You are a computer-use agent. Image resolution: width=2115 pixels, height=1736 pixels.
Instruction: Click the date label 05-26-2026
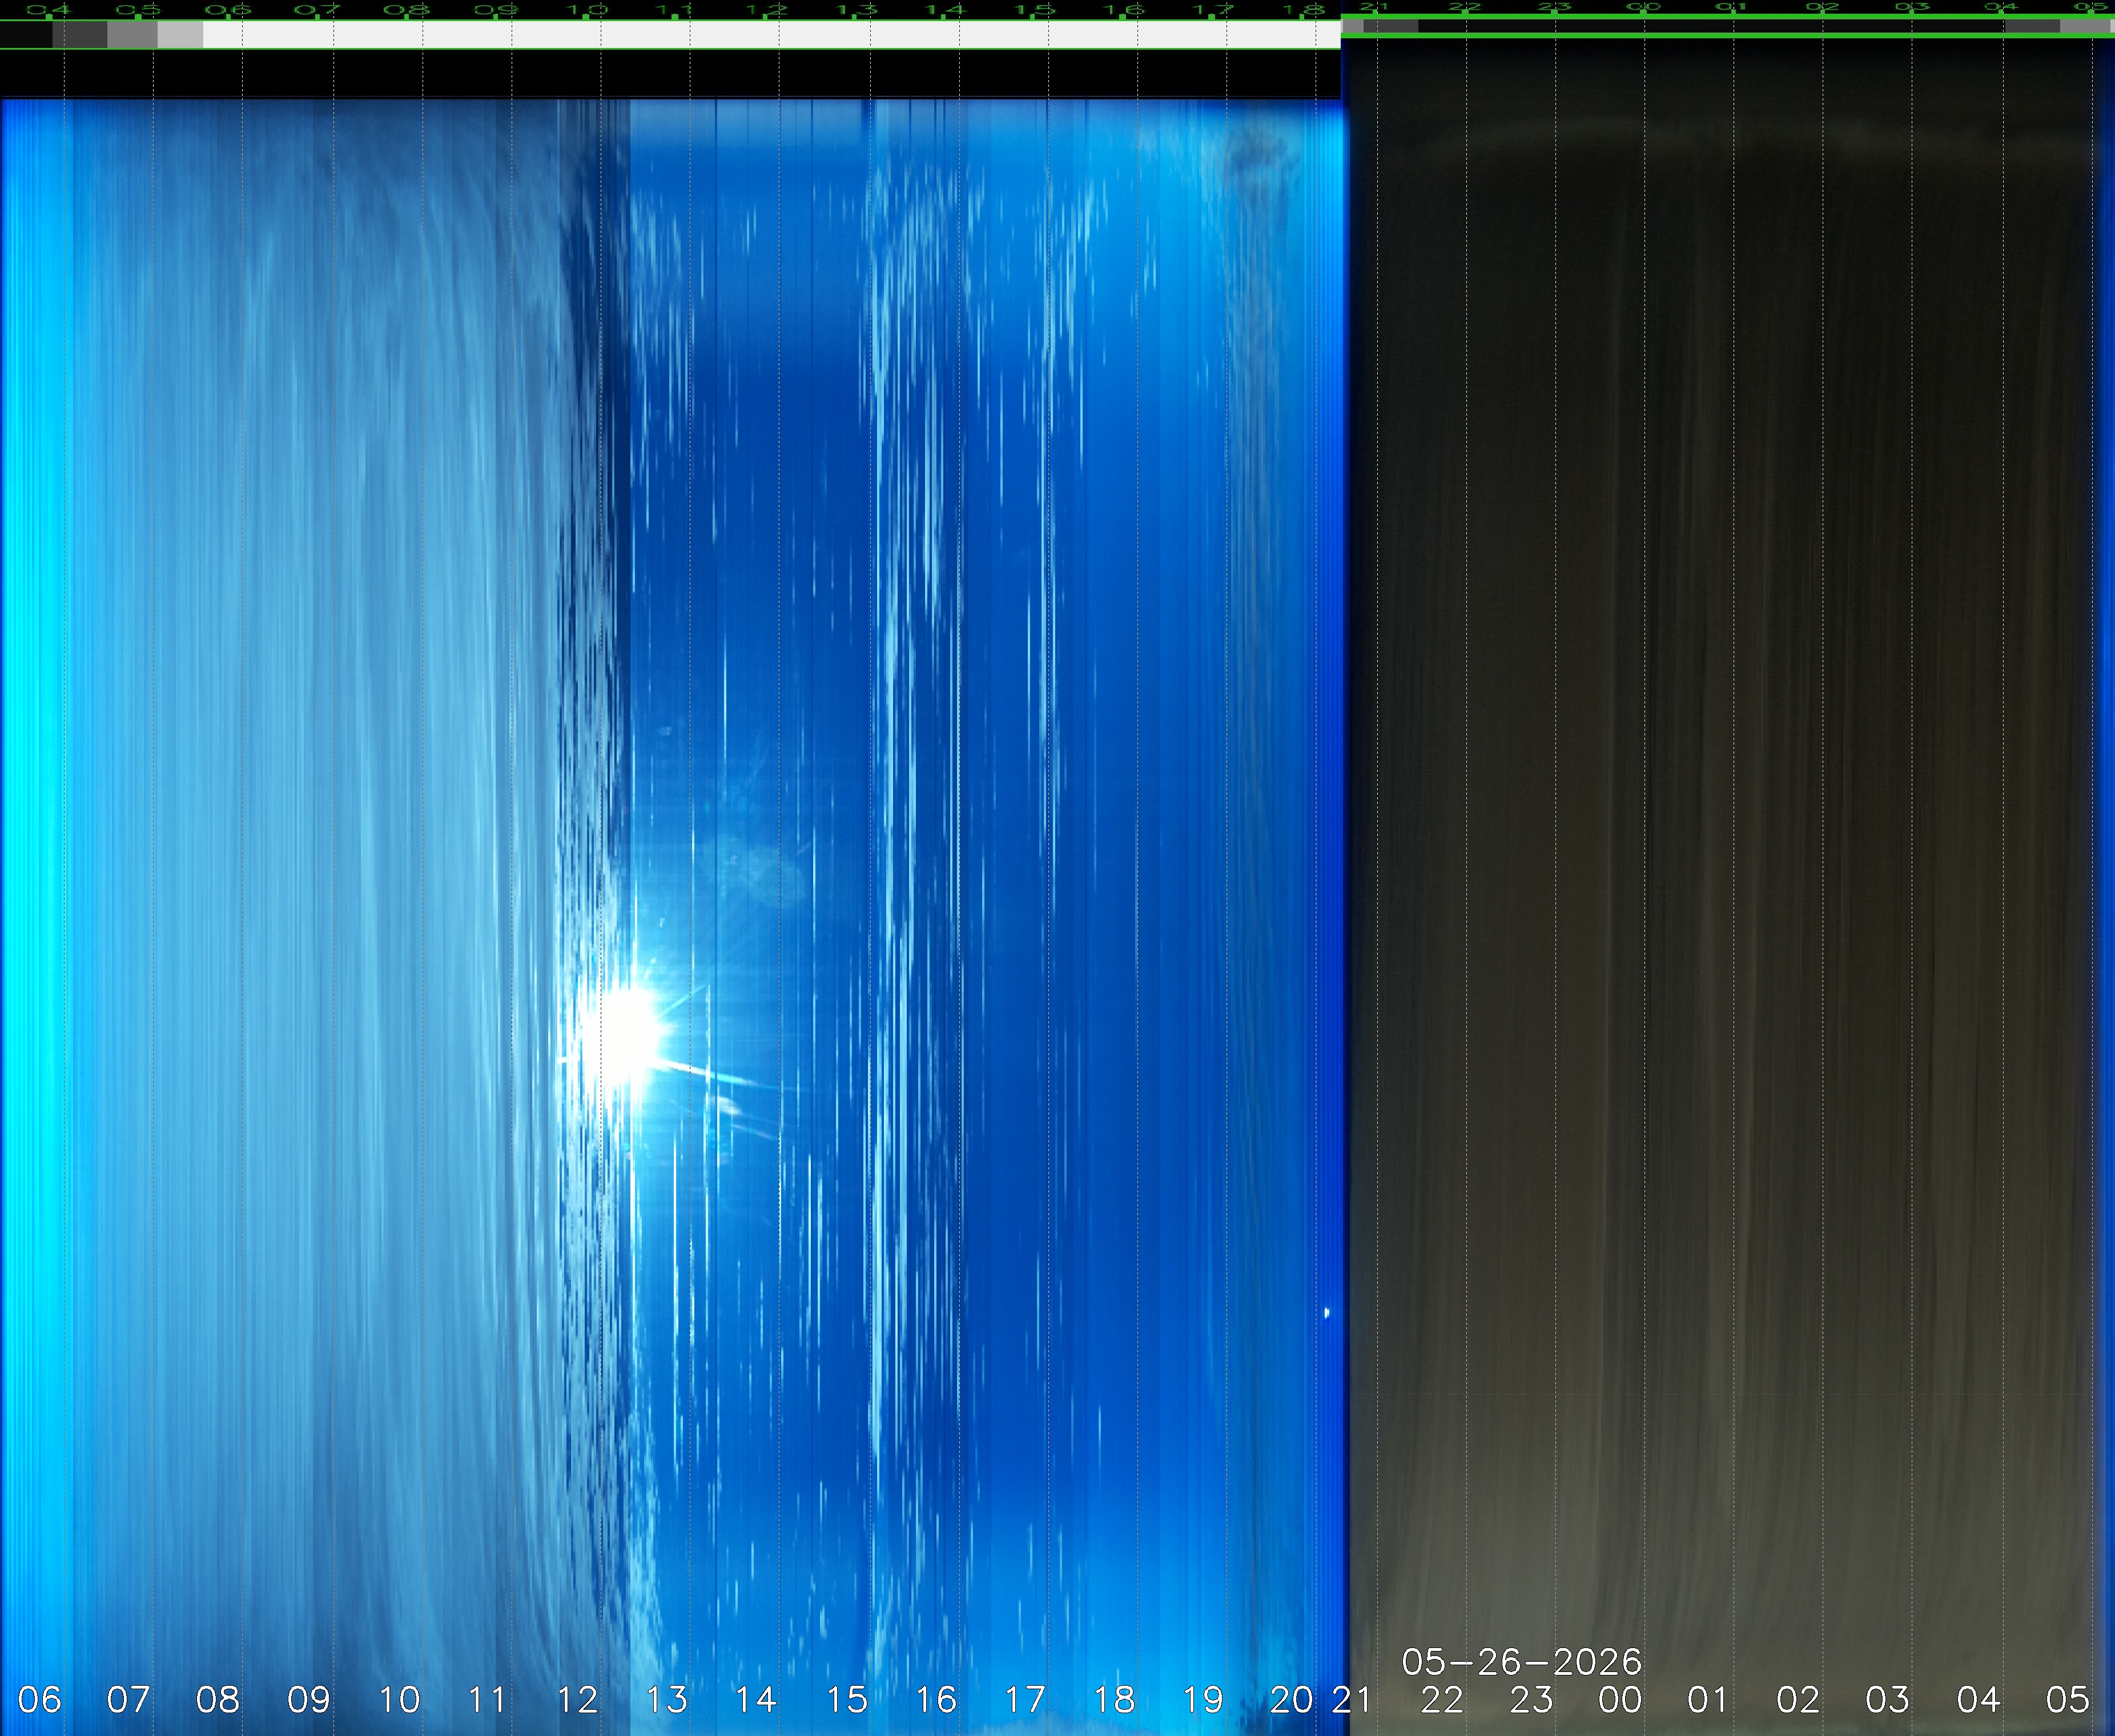point(1521,1662)
